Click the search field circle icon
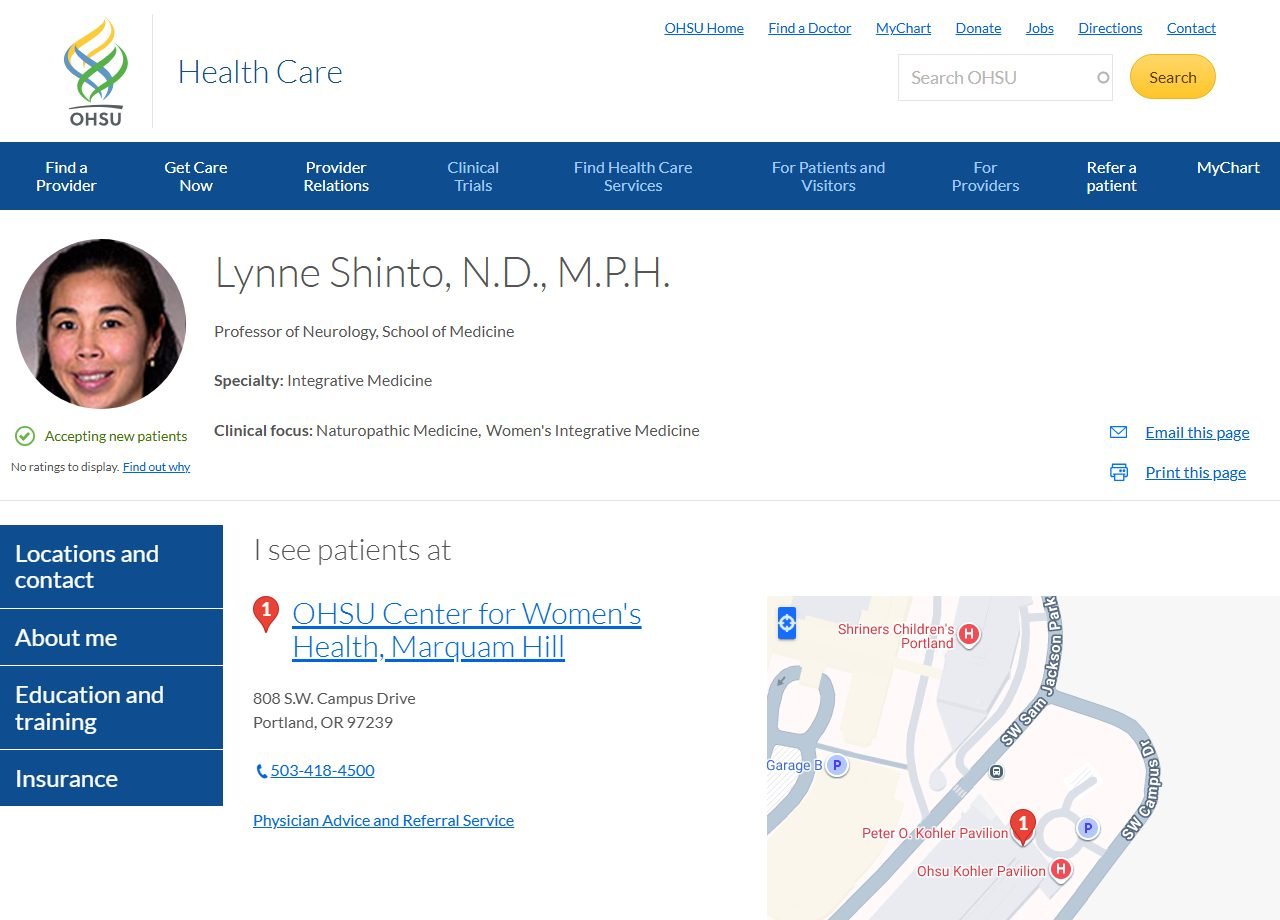 tap(1103, 78)
